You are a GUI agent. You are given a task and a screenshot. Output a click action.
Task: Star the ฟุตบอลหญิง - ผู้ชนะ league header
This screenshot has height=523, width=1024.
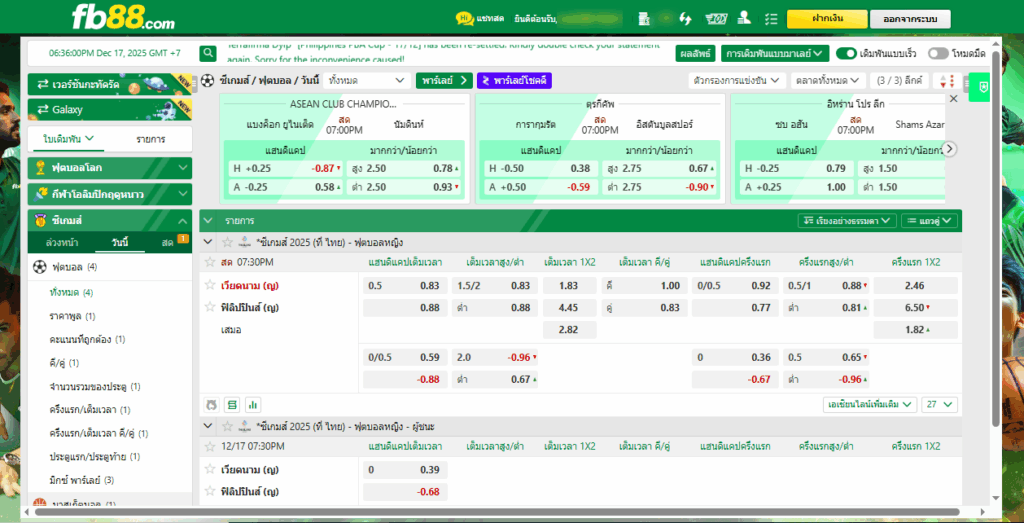pyautogui.click(x=227, y=426)
